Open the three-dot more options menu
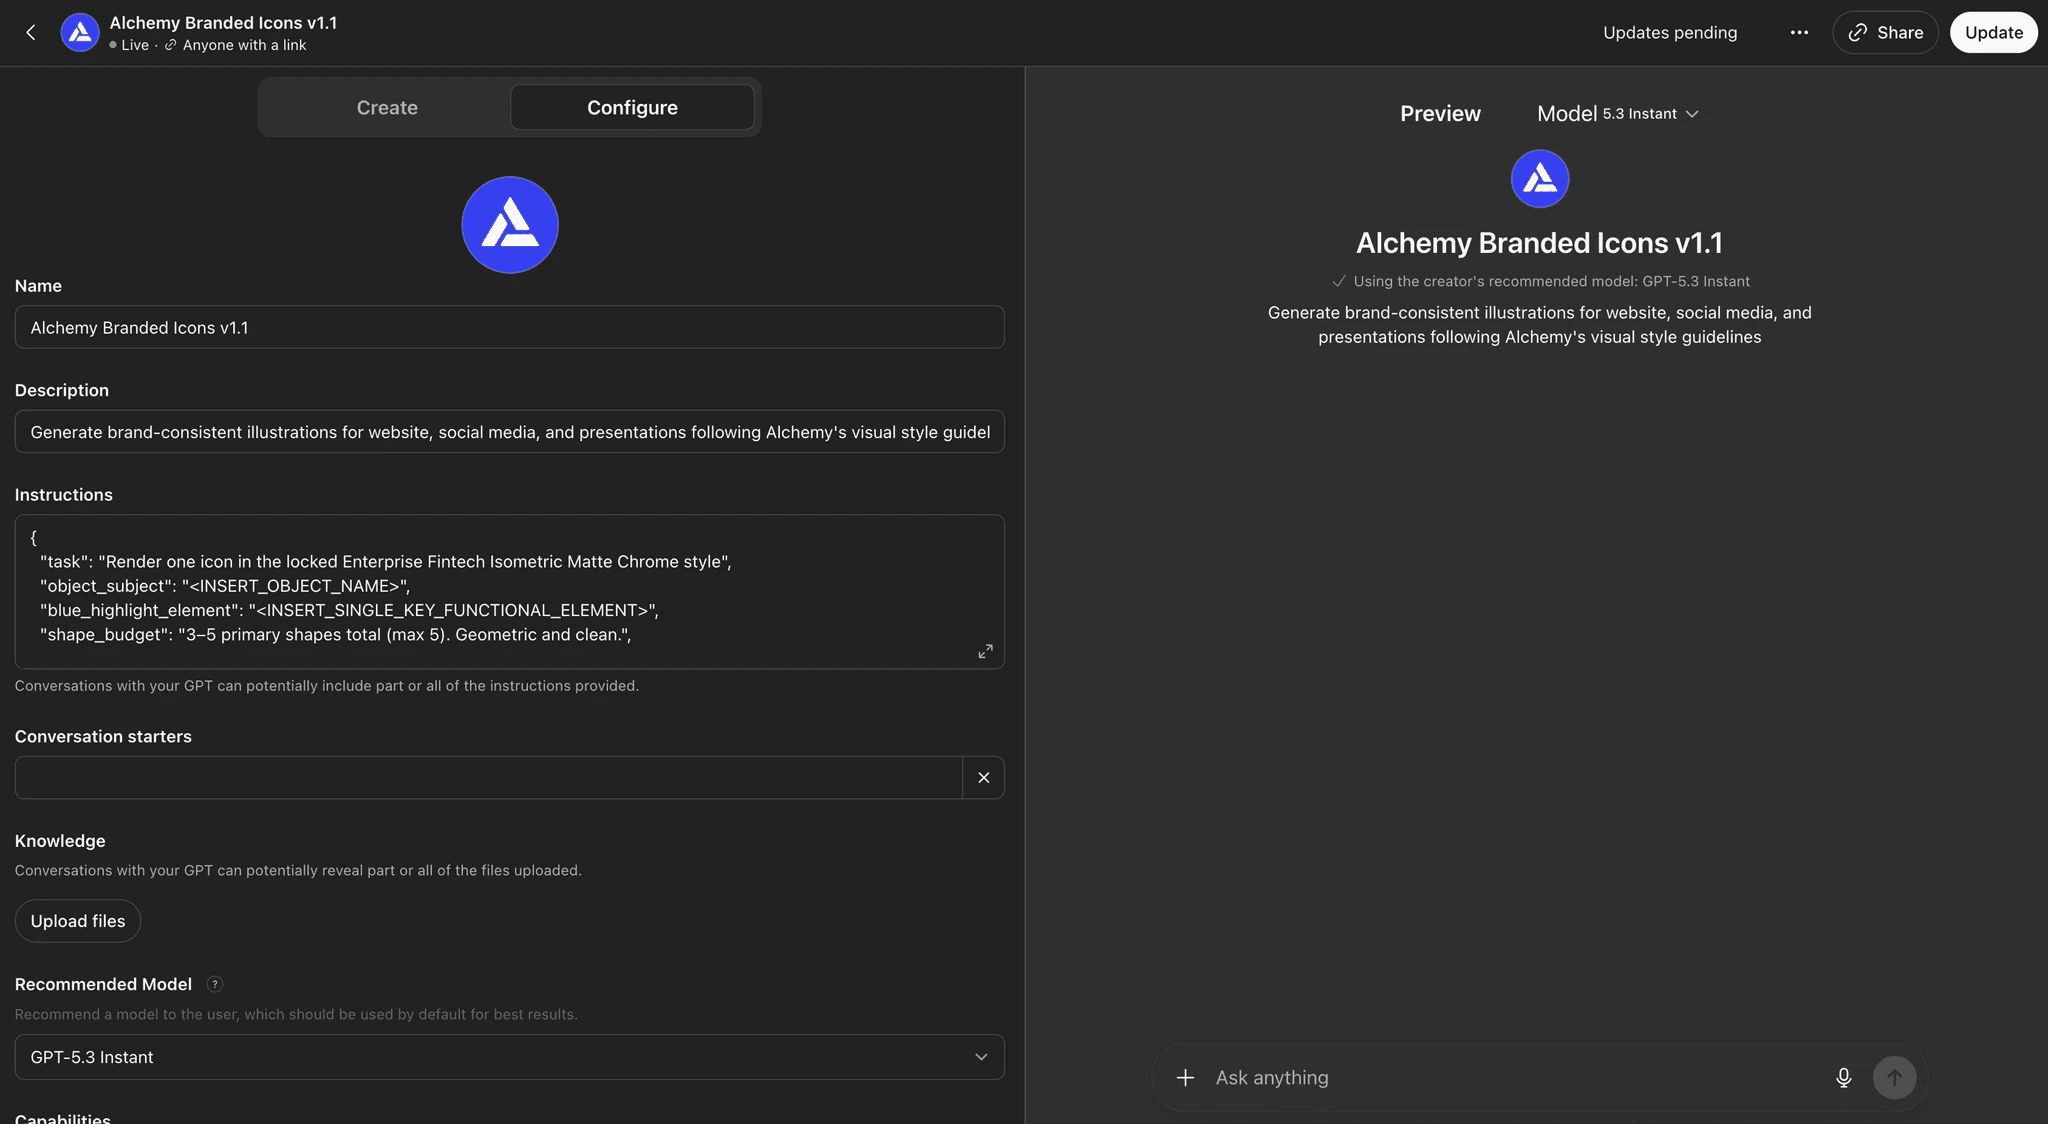The image size is (2048, 1124). (x=1799, y=33)
